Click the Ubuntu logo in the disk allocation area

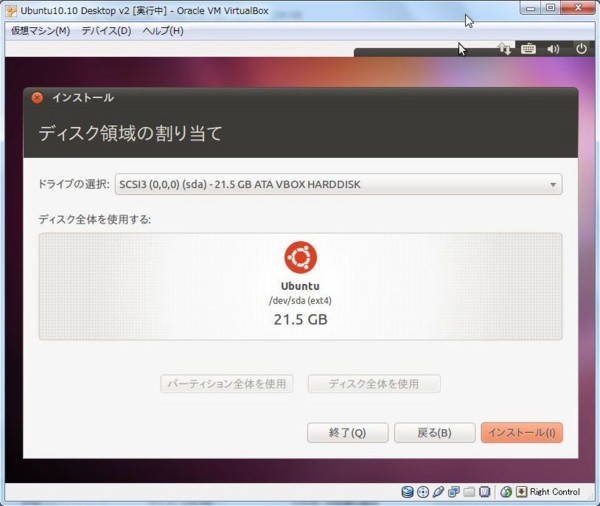300,257
